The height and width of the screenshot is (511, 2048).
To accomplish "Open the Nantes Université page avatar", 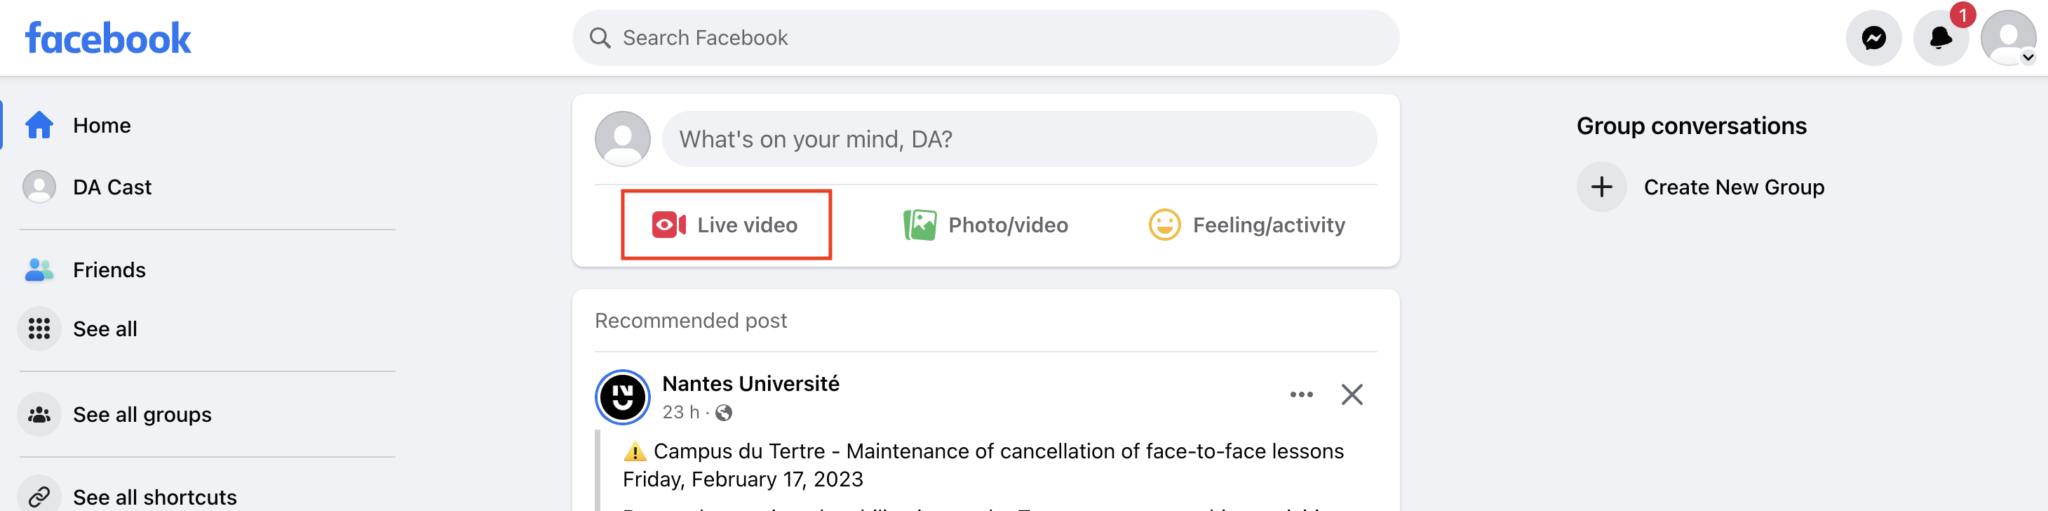I will [622, 397].
